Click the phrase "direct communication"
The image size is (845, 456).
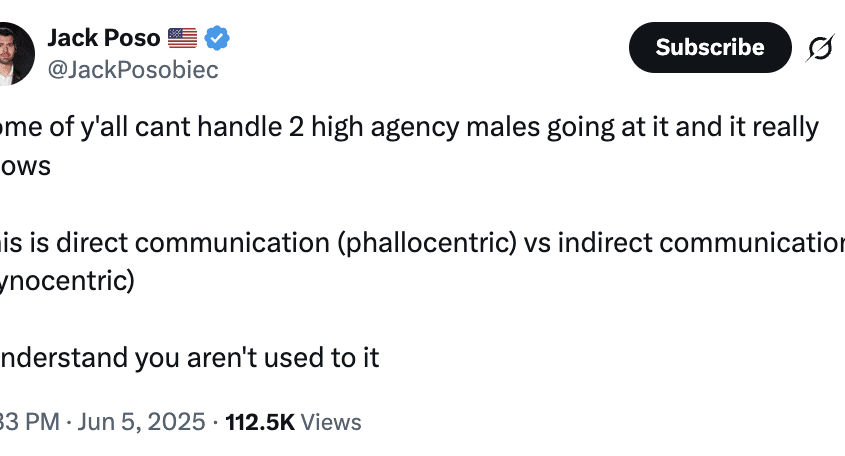click(x=193, y=243)
